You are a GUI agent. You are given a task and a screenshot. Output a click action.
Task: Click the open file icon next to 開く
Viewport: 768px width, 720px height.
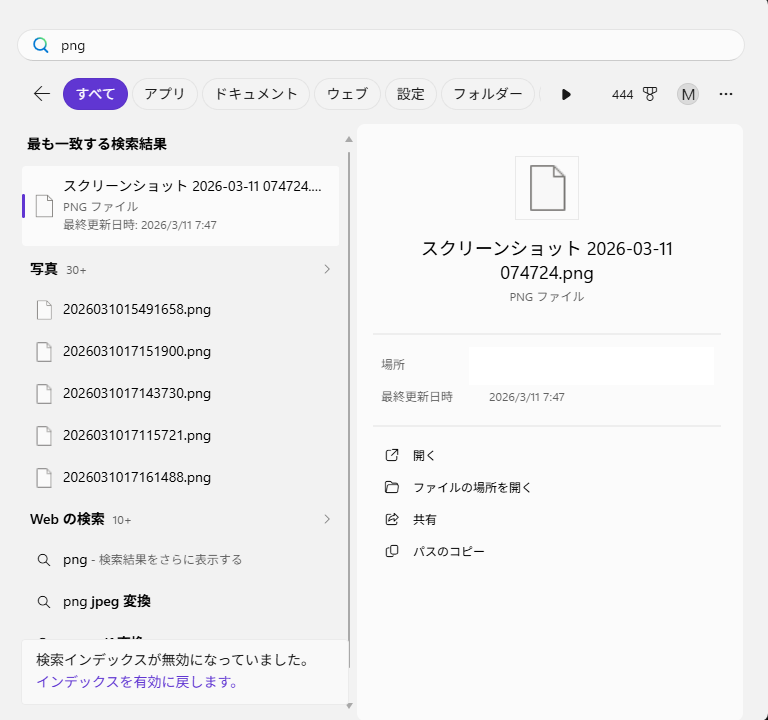[x=392, y=455]
